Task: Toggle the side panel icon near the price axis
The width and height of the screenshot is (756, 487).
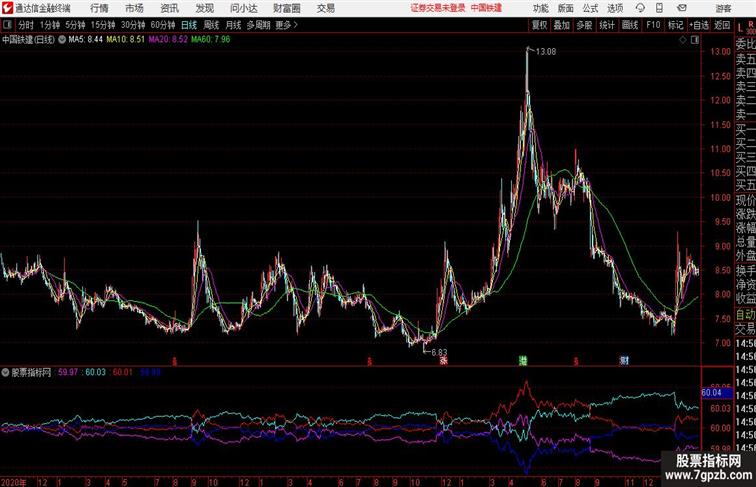Action: click(695, 40)
